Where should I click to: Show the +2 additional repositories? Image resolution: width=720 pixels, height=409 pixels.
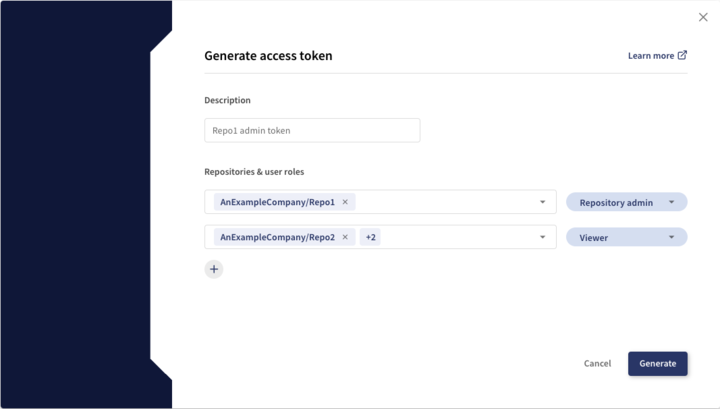point(370,237)
